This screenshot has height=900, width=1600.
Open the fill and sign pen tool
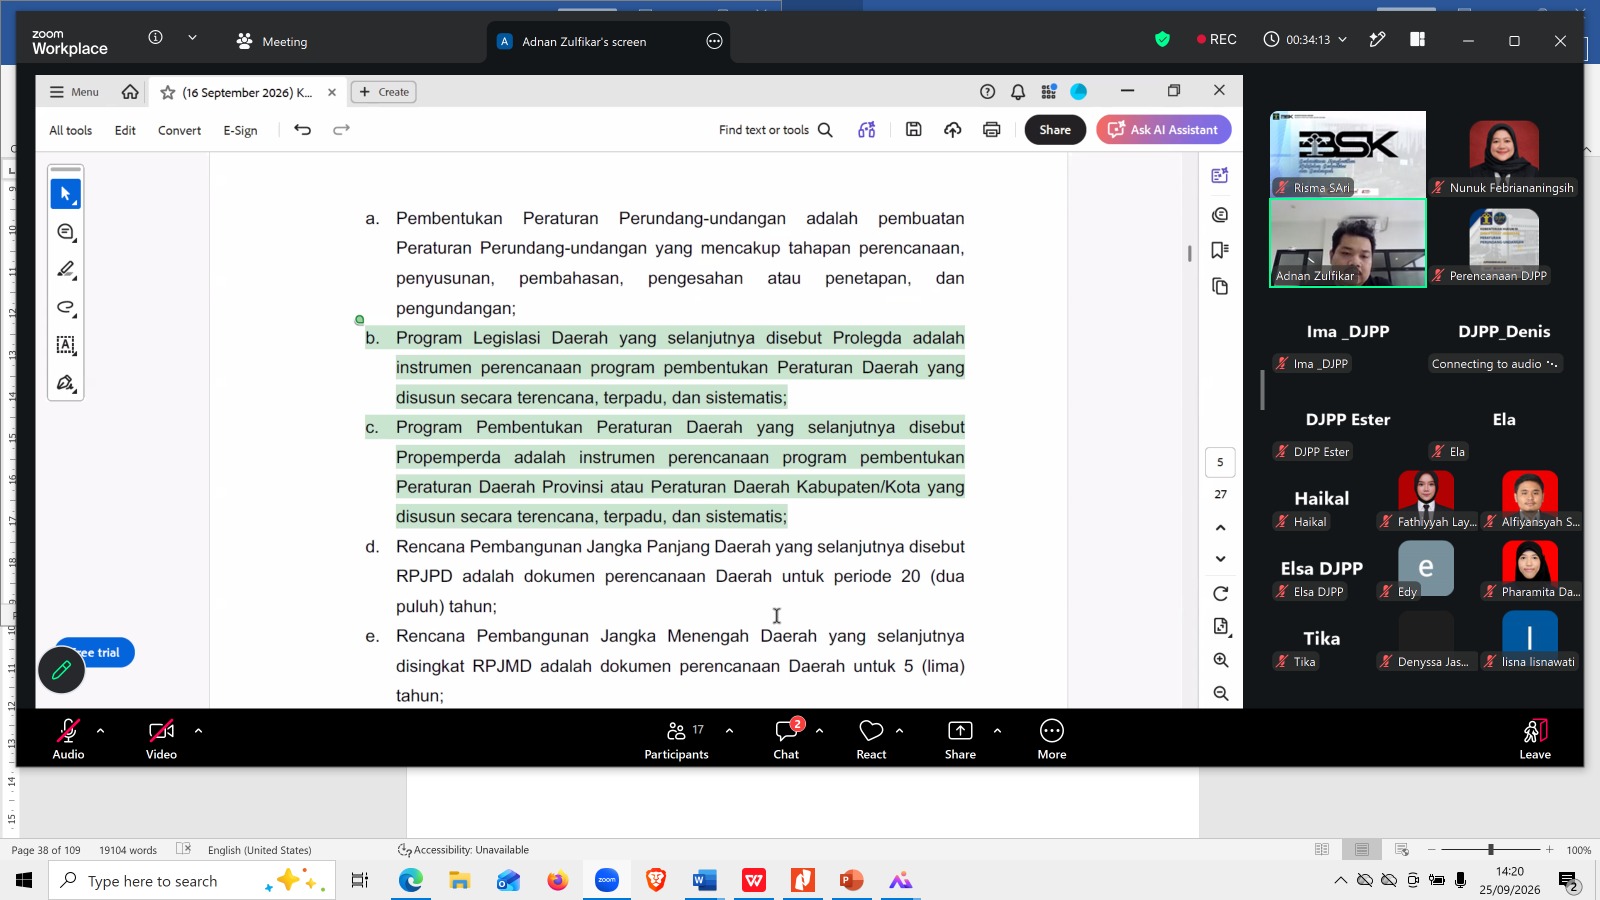click(x=66, y=383)
